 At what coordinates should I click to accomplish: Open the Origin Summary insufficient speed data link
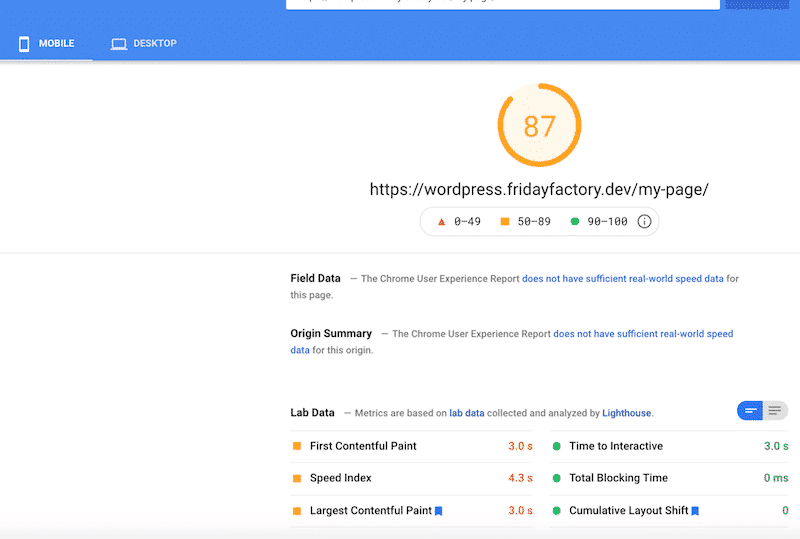click(643, 334)
